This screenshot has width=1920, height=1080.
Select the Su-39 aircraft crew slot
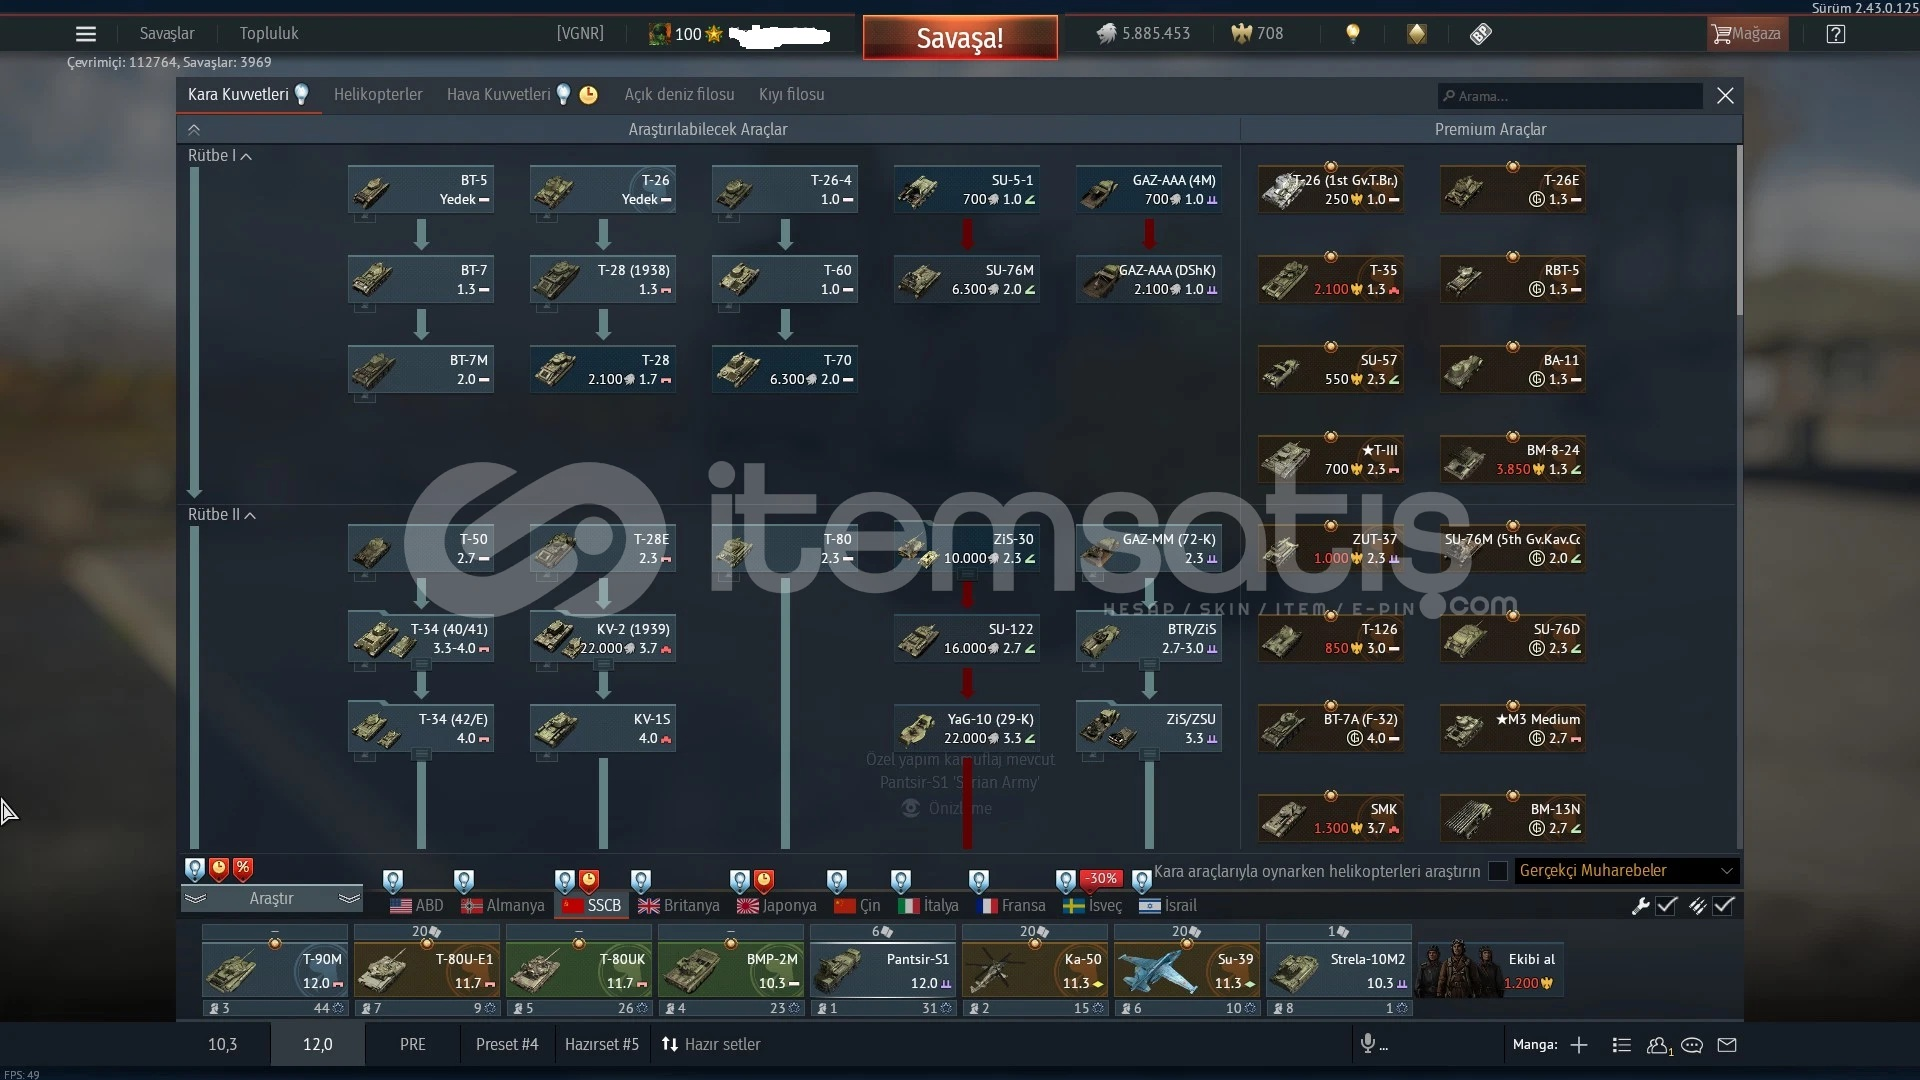1187,970
